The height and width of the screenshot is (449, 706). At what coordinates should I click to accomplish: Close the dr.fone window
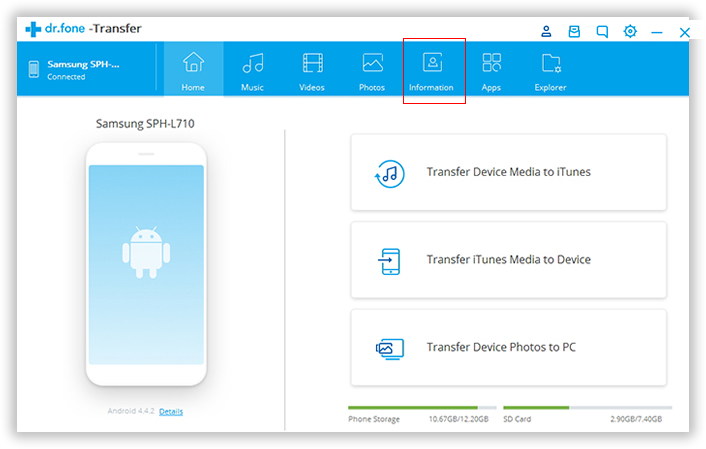(x=685, y=32)
